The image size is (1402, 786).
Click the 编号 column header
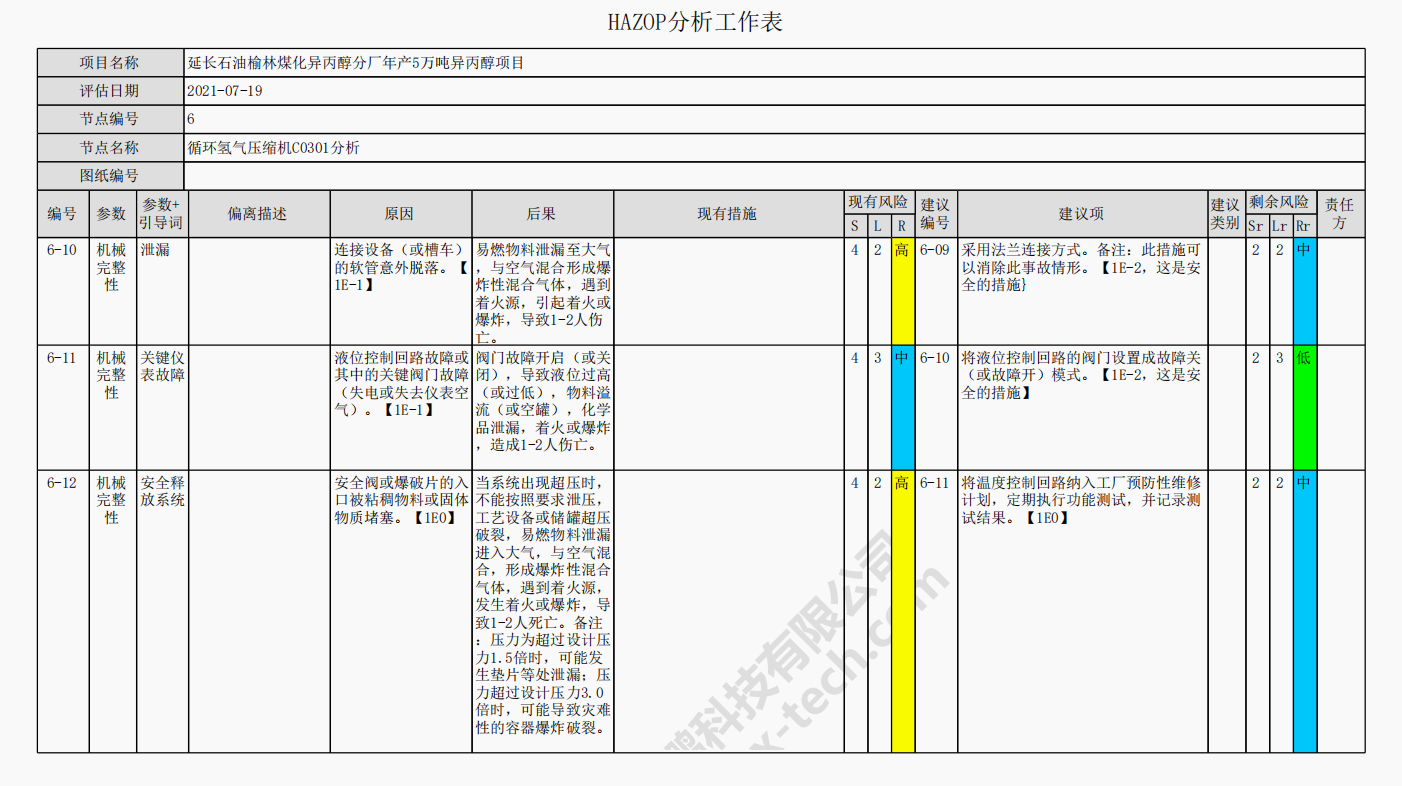[x=62, y=214]
